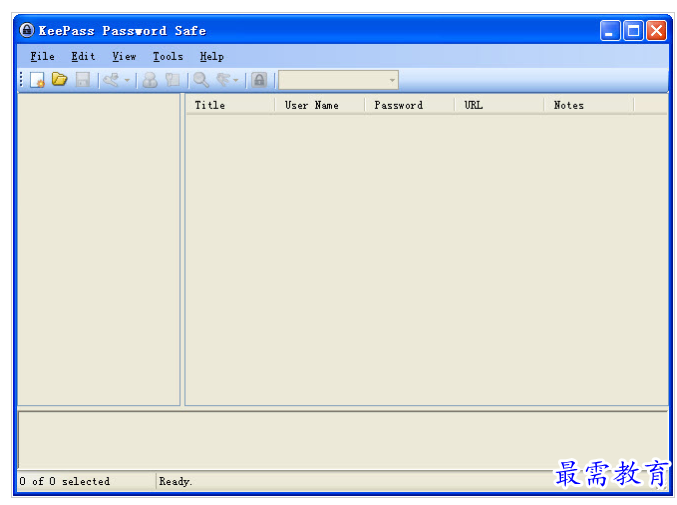The width and height of the screenshot is (677, 505).
Task: Click the Add Entry key icon
Action: click(x=111, y=80)
